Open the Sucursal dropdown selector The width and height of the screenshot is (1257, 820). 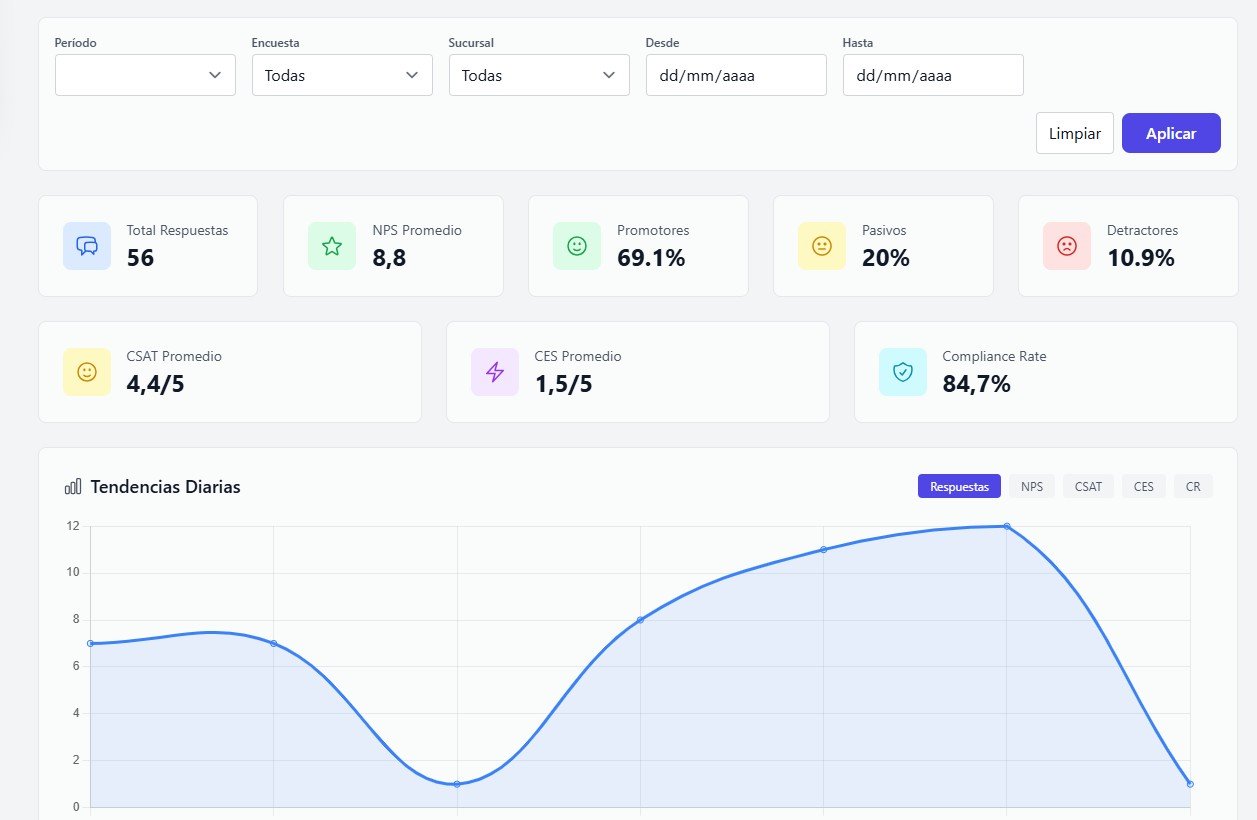point(539,75)
